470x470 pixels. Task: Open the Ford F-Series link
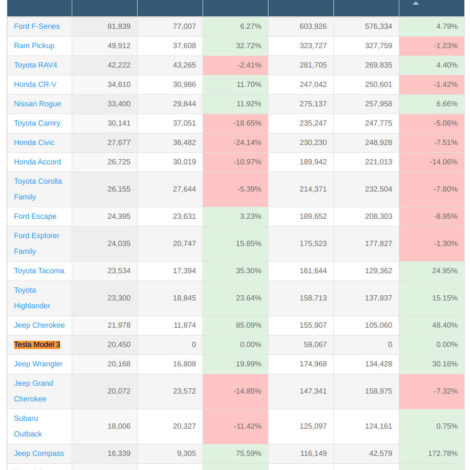pos(37,26)
